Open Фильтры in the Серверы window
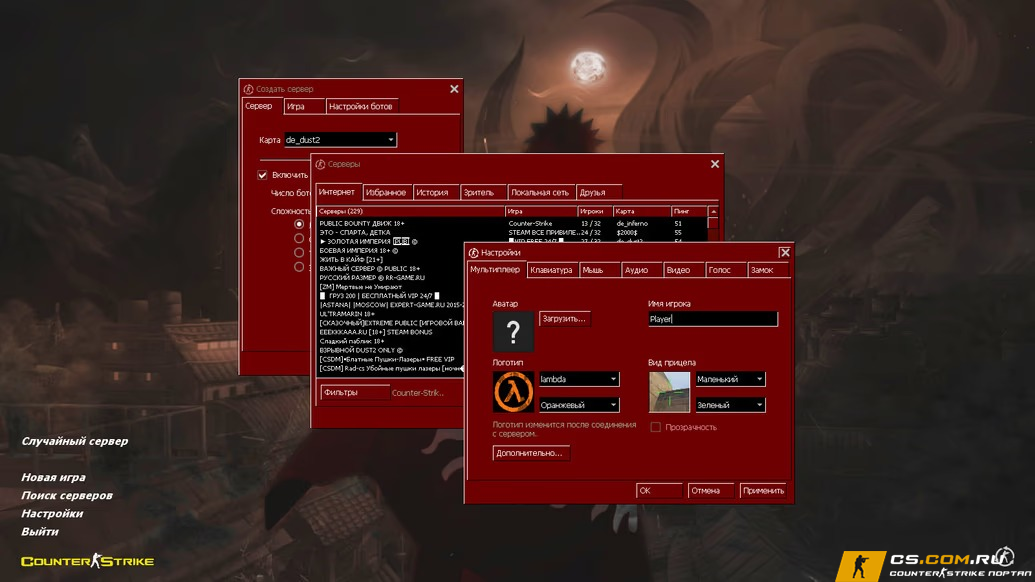Screen dimensions: 1035x582 354,392
